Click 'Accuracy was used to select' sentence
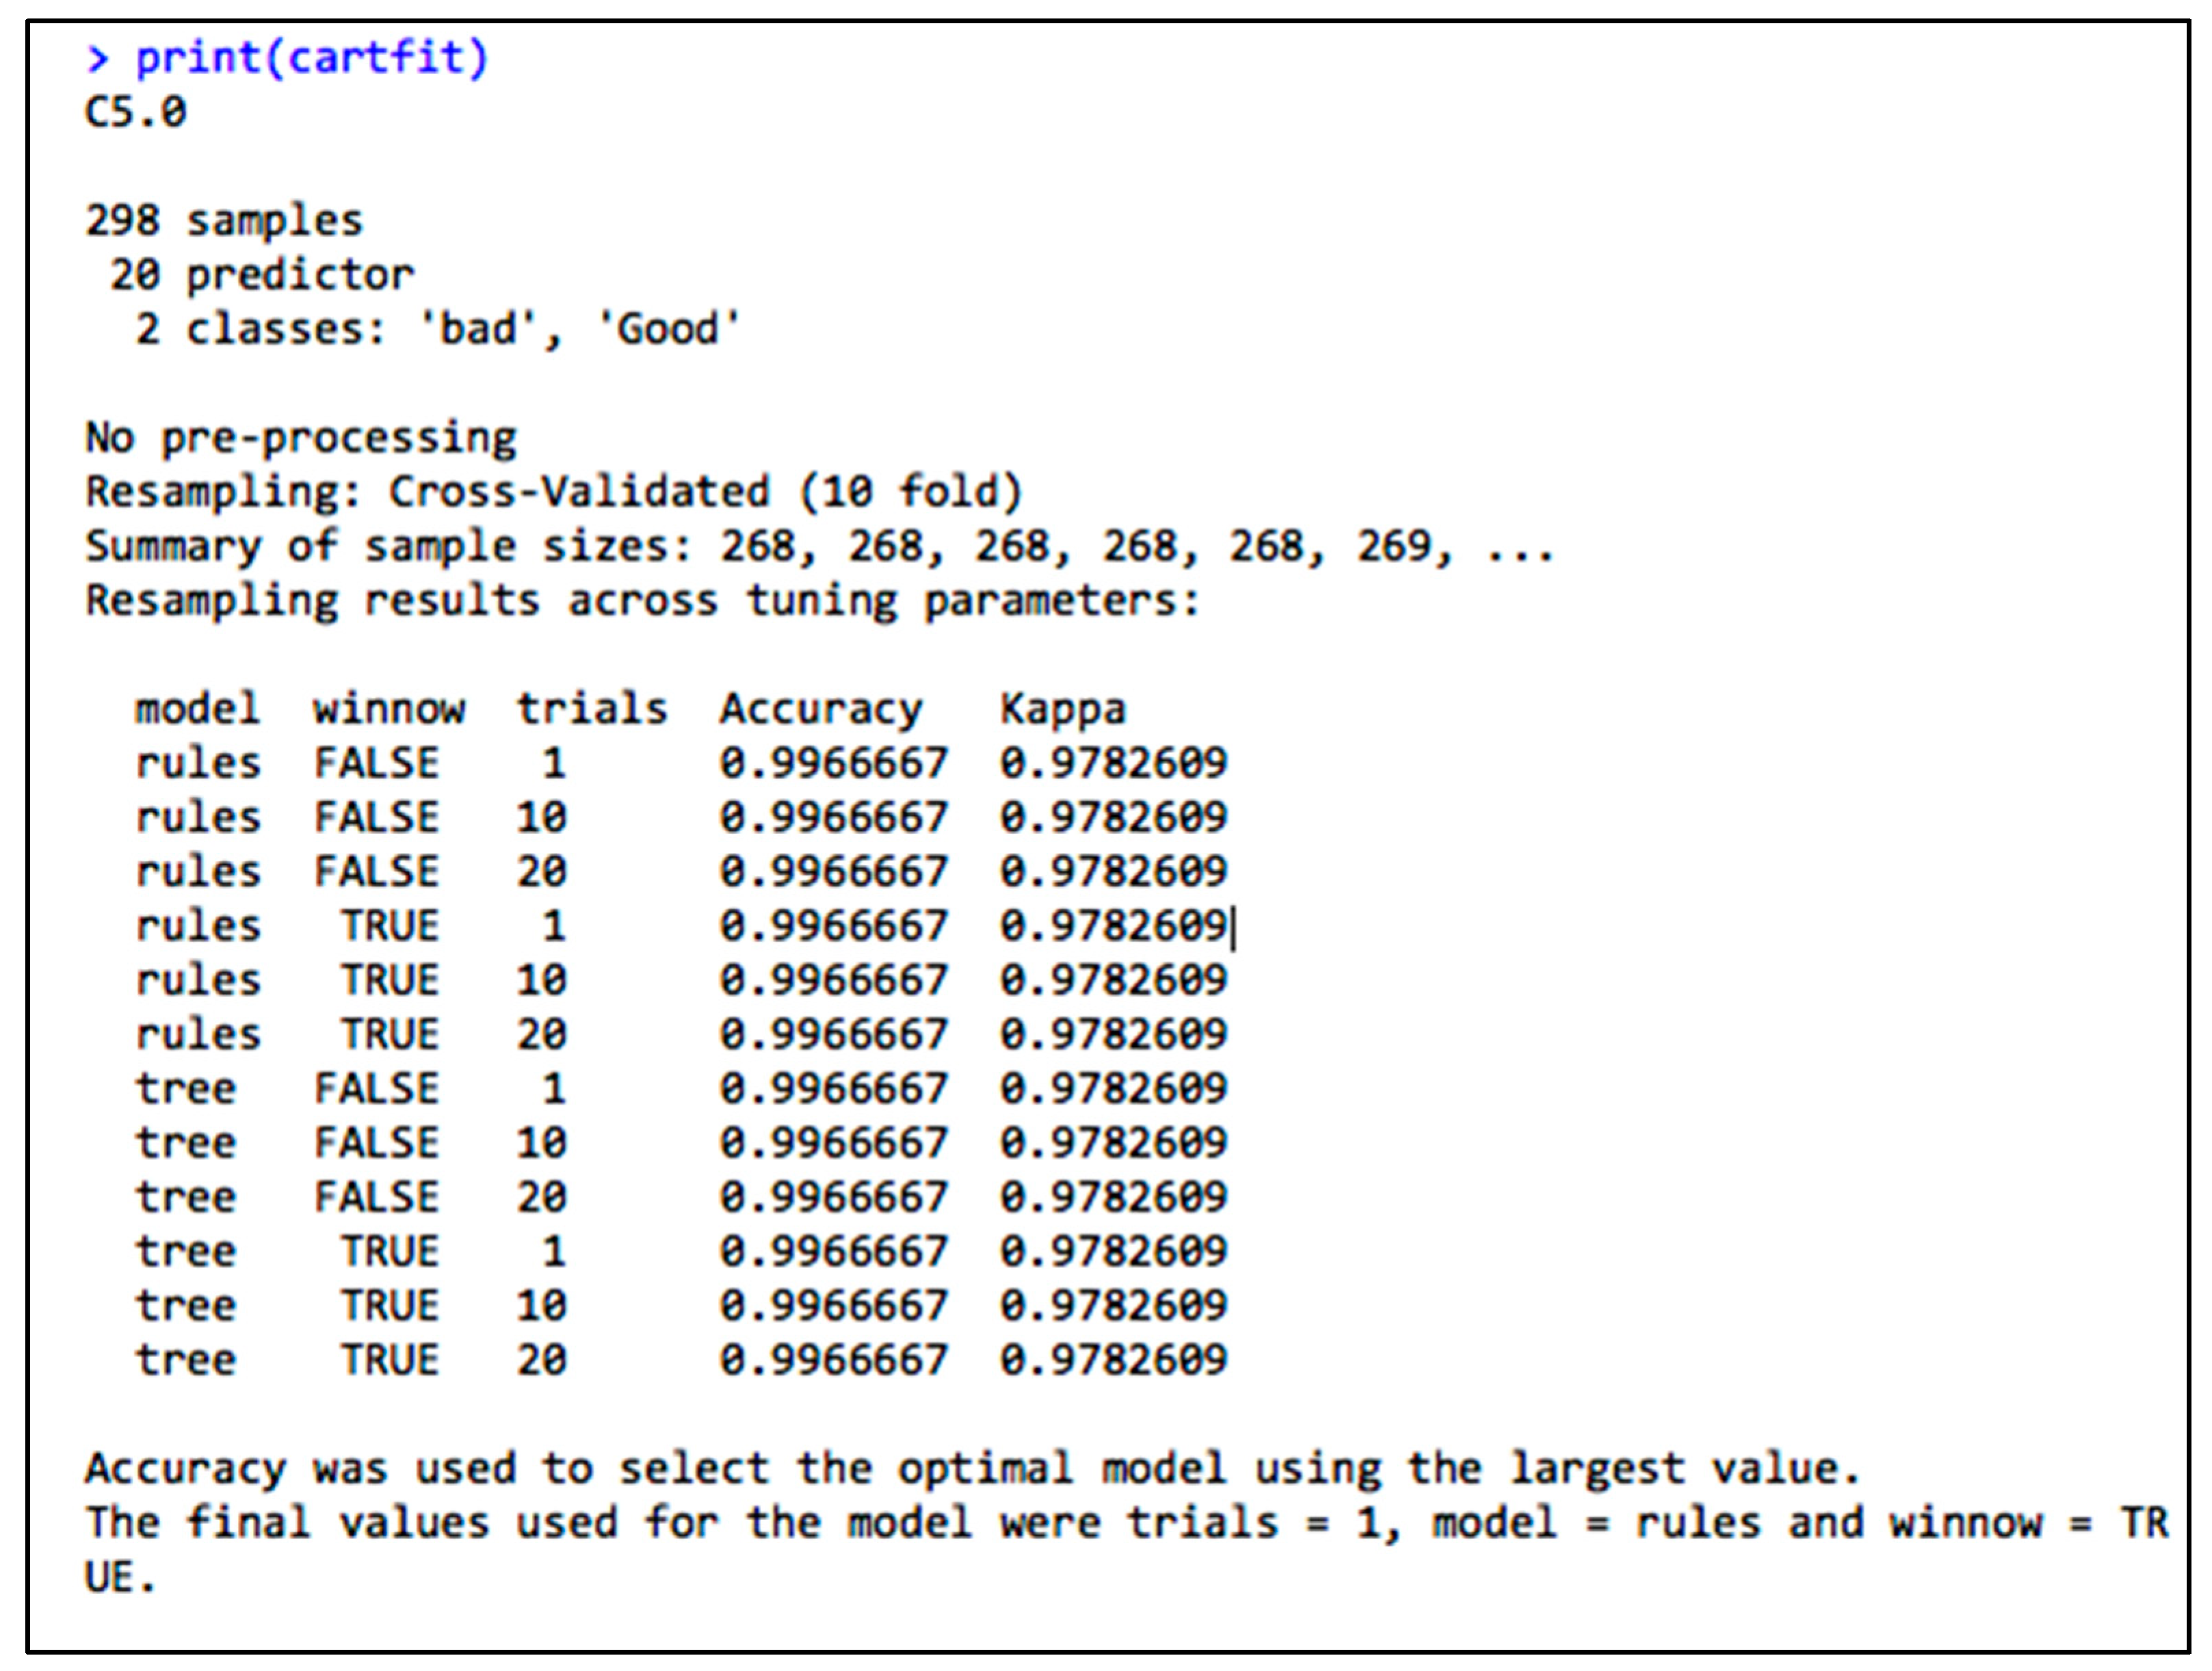The height and width of the screenshot is (1671, 2212). pyautogui.click(x=972, y=1468)
